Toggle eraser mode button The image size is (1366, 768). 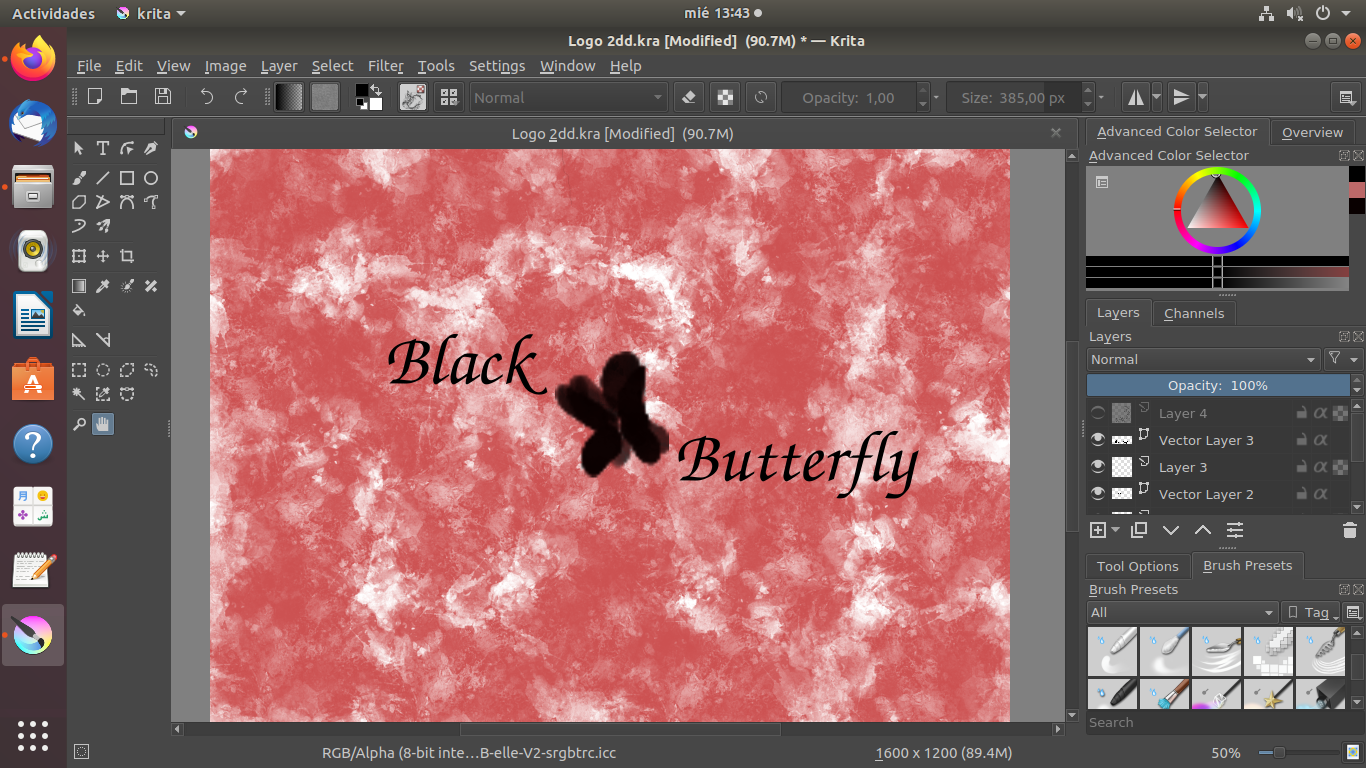(688, 97)
